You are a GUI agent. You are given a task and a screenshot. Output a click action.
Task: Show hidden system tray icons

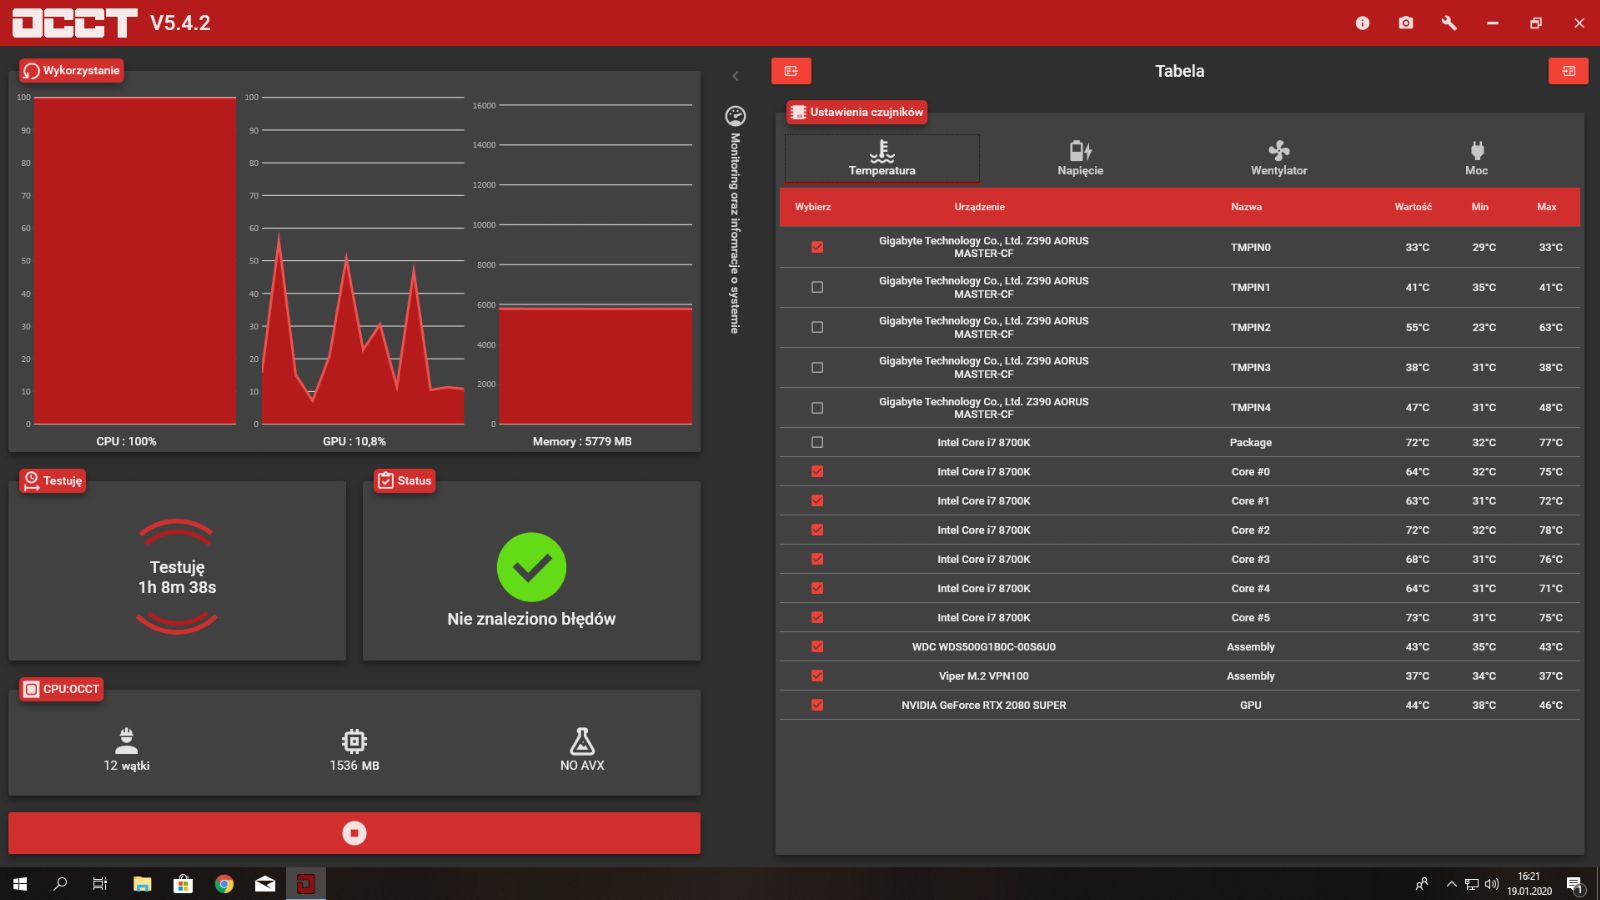pyautogui.click(x=1452, y=884)
